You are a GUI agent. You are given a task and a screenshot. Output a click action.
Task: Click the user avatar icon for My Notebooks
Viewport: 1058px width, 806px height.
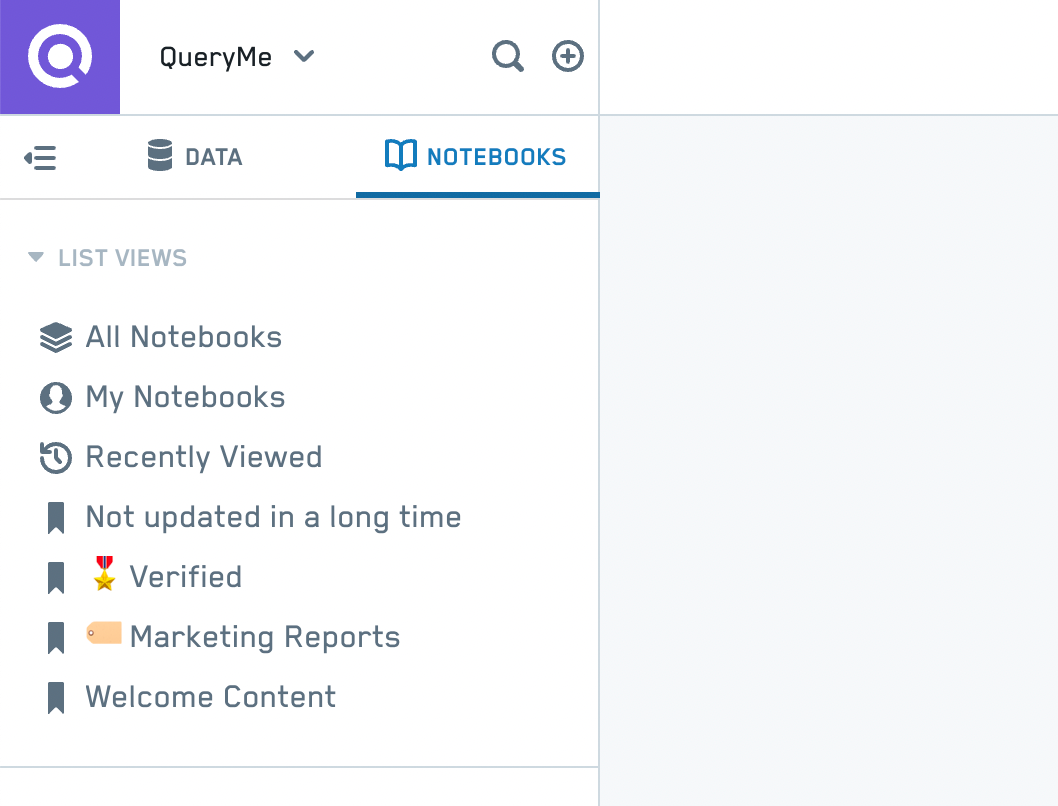56,398
